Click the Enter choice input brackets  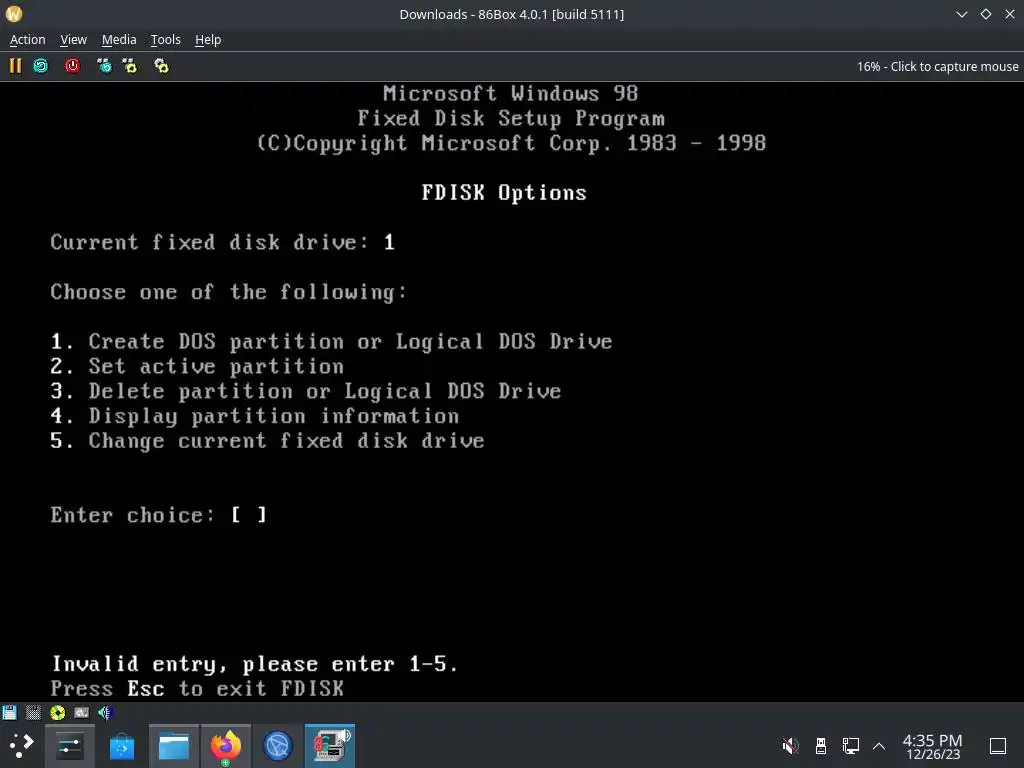point(248,515)
